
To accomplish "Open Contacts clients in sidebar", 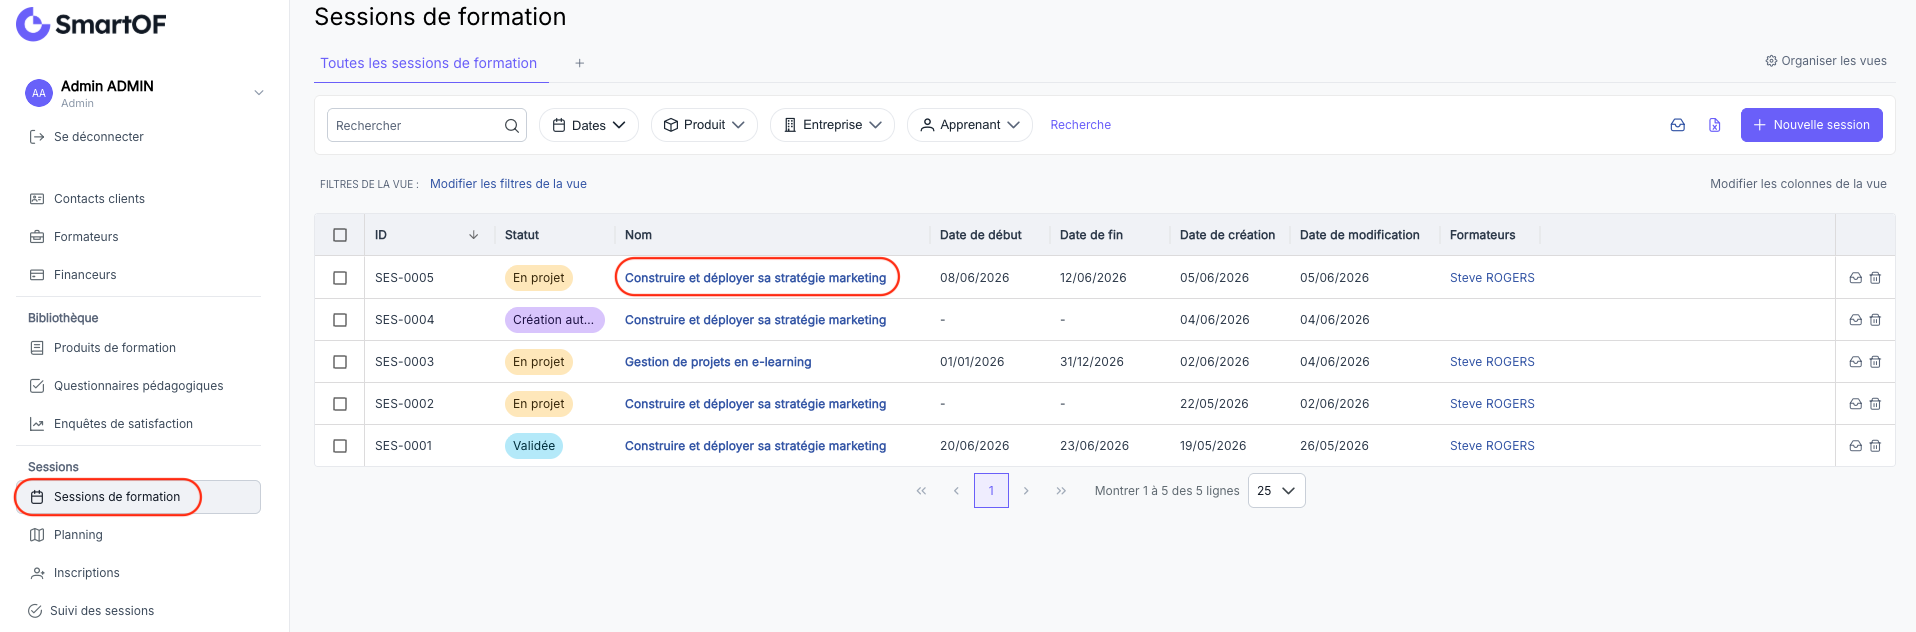I will pos(99,199).
